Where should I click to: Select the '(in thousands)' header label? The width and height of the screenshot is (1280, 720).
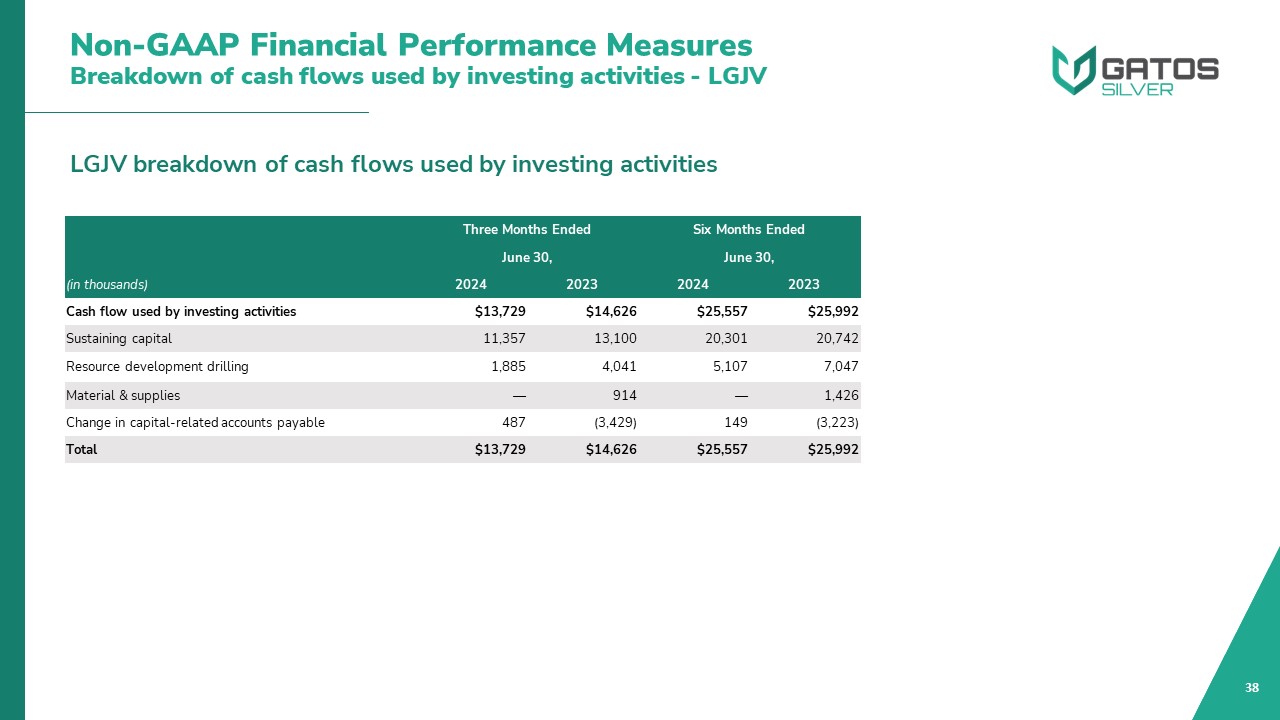pyautogui.click(x=107, y=285)
